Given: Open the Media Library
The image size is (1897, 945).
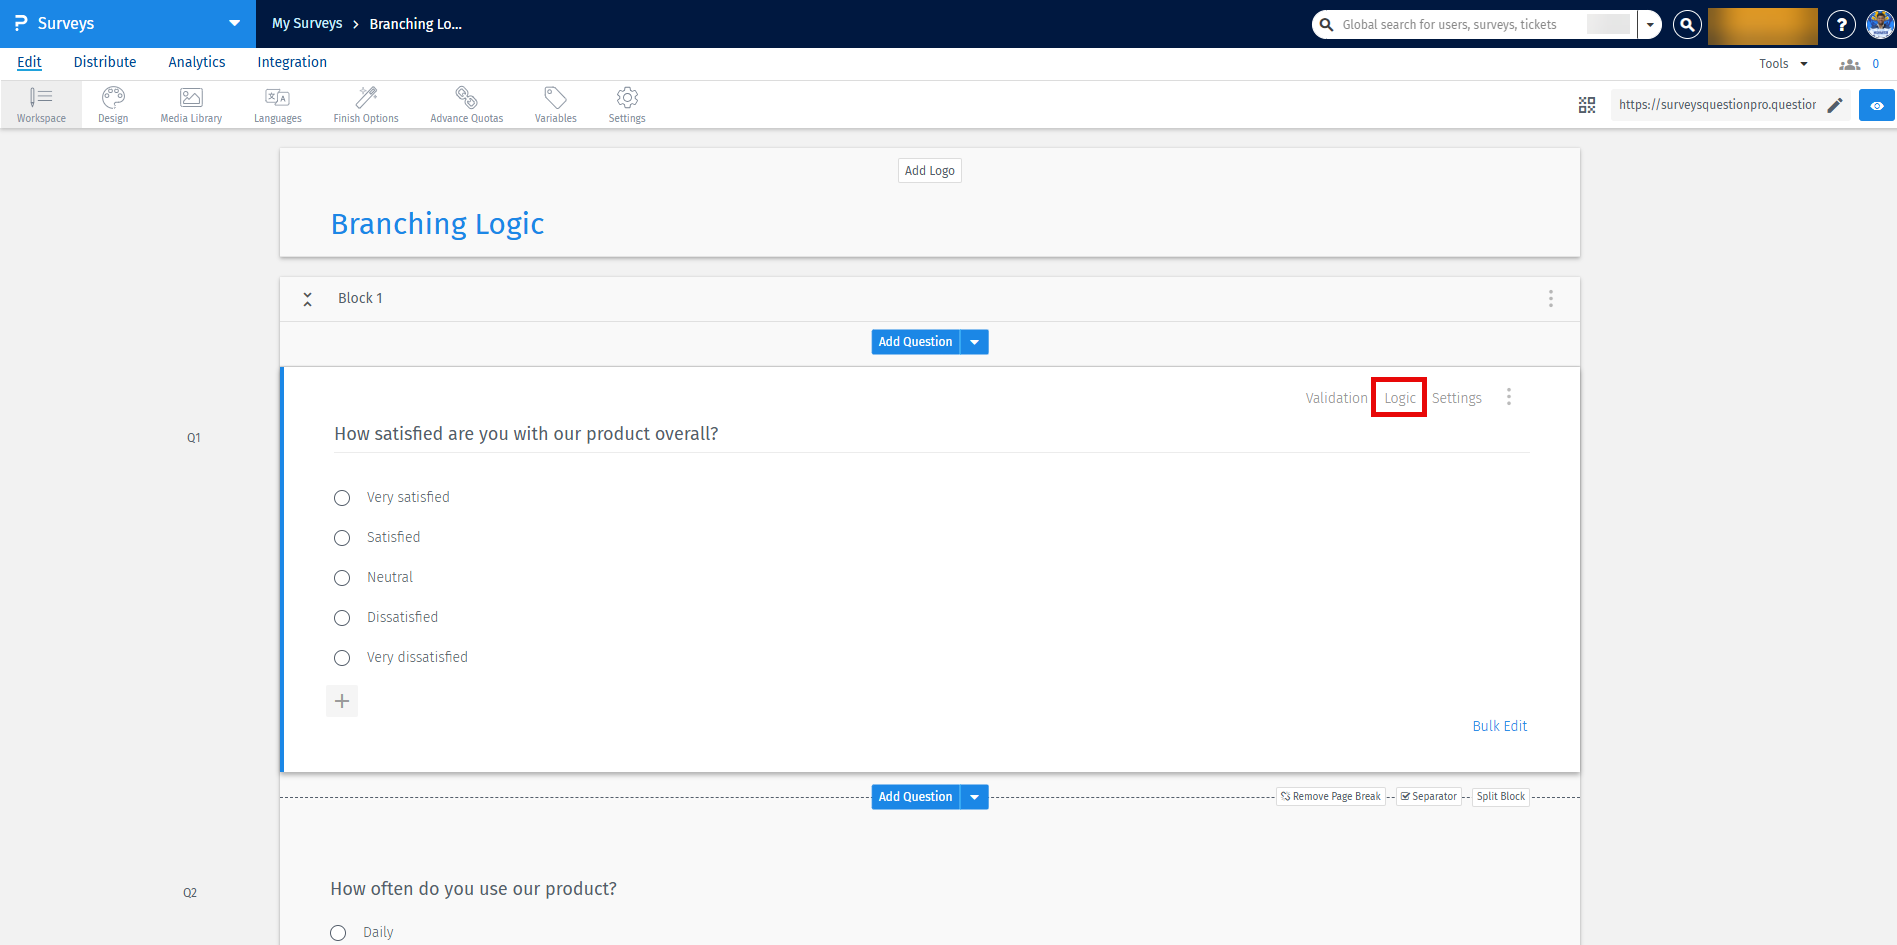Looking at the screenshot, I should [x=190, y=98].
